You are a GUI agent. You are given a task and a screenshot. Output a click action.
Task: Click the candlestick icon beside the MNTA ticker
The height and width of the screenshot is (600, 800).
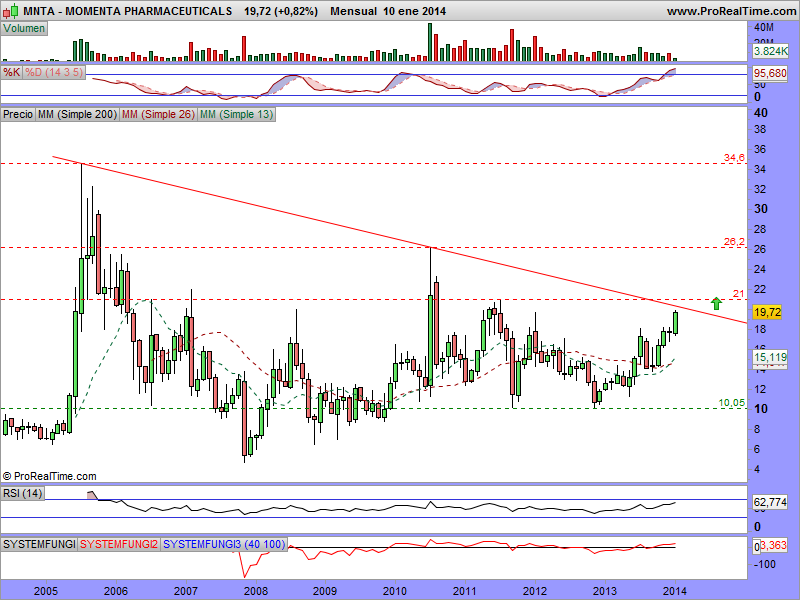pyautogui.click(x=11, y=10)
